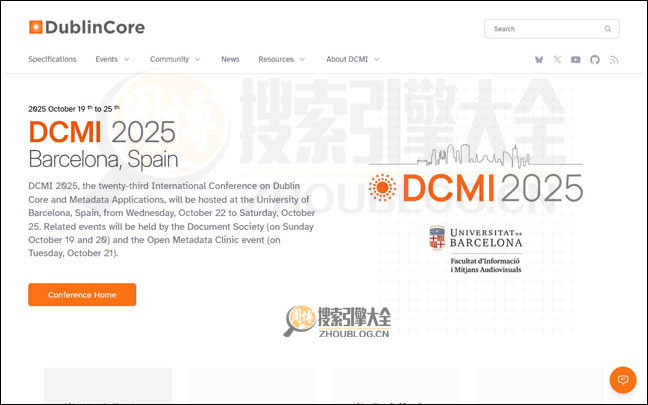Click the Barcelona, Spain heading text
Image resolution: width=648 pixels, height=405 pixels.
(x=103, y=160)
